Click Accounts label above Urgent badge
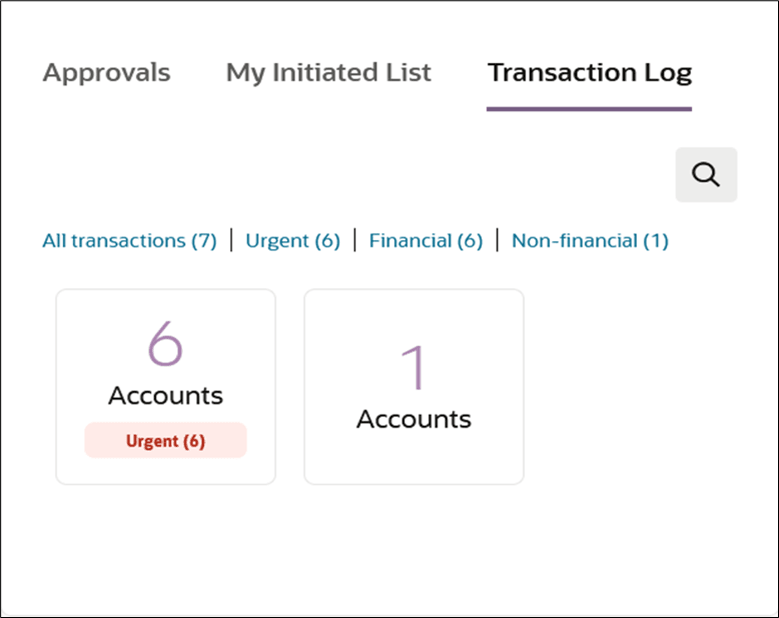 point(165,395)
